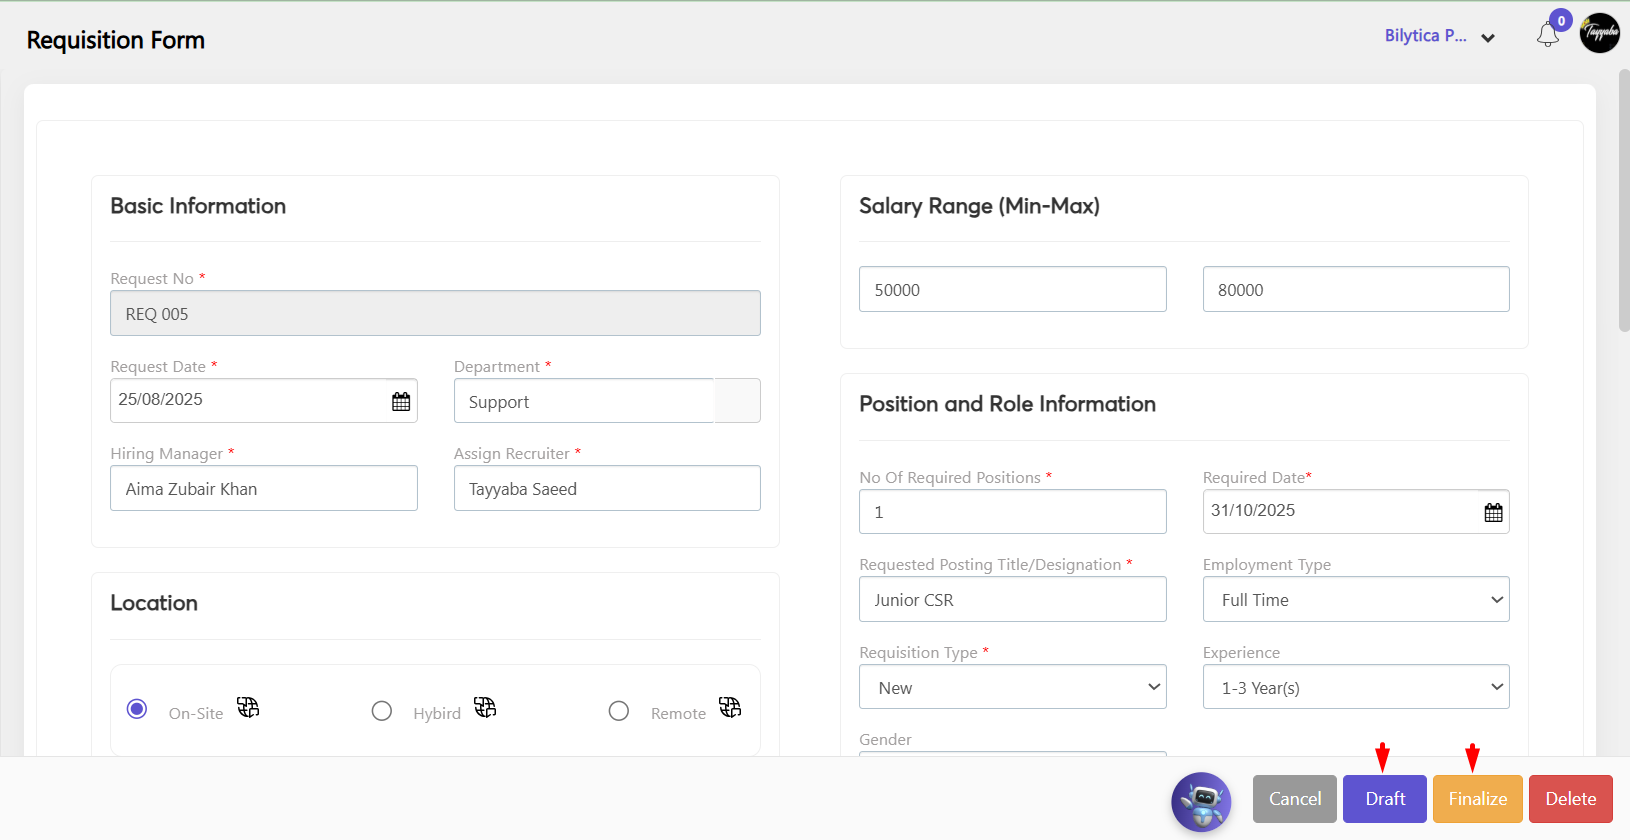This screenshot has width=1630, height=840.
Task: Select the Remote location radio
Action: 619,711
